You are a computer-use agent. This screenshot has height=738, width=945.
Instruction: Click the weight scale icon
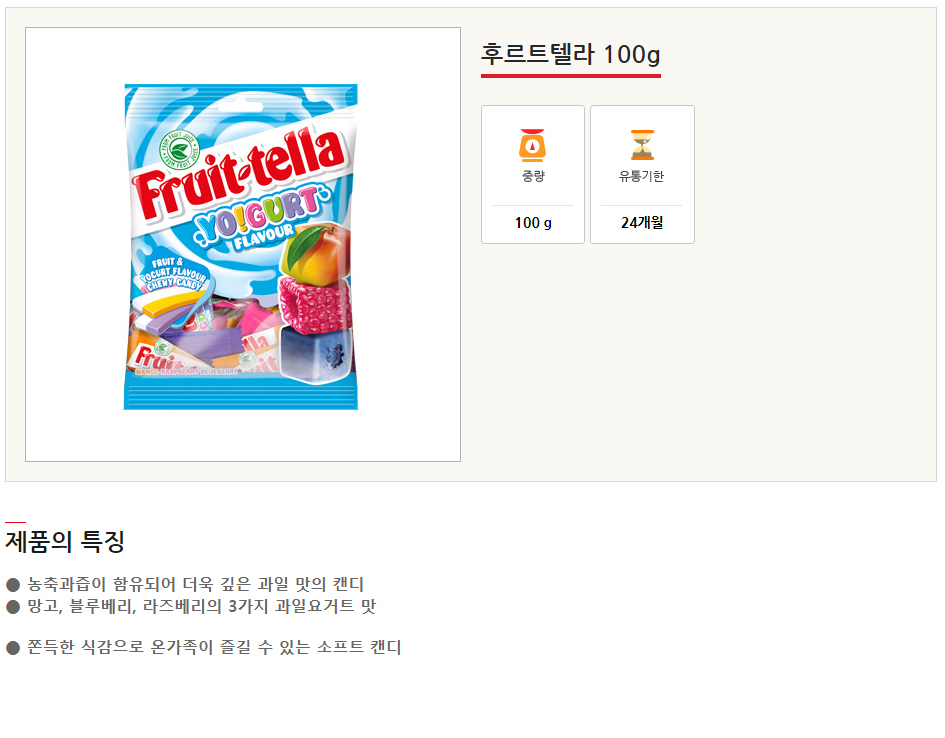532,145
